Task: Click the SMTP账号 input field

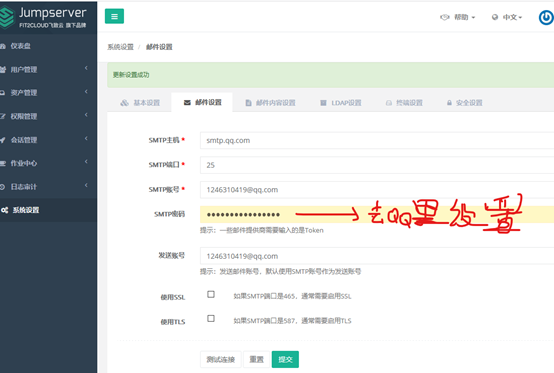Action: [x=377, y=190]
